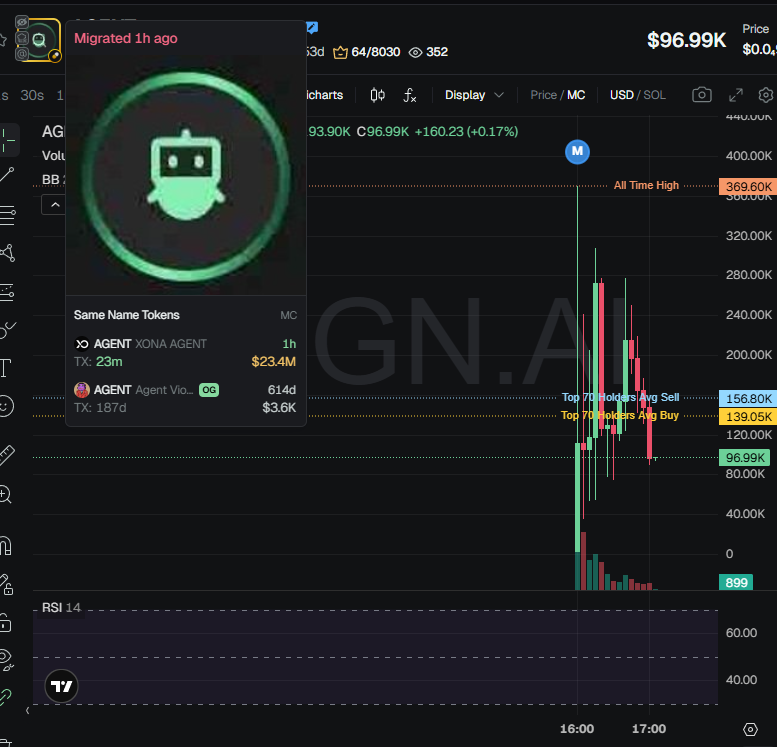Click the pill badge on token avatar
This screenshot has width=777, height=747.
pyautogui.click(x=56, y=56)
